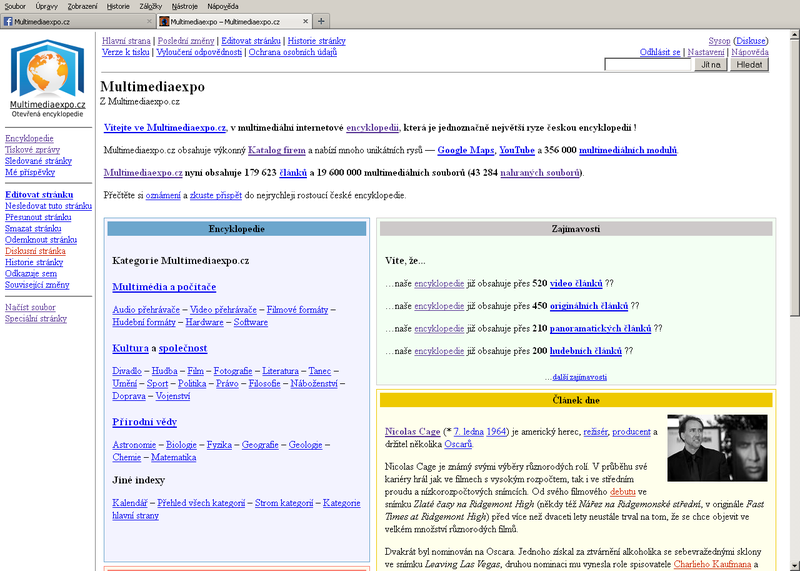
Task: Open the Zobrazení menu
Action: click(82, 7)
